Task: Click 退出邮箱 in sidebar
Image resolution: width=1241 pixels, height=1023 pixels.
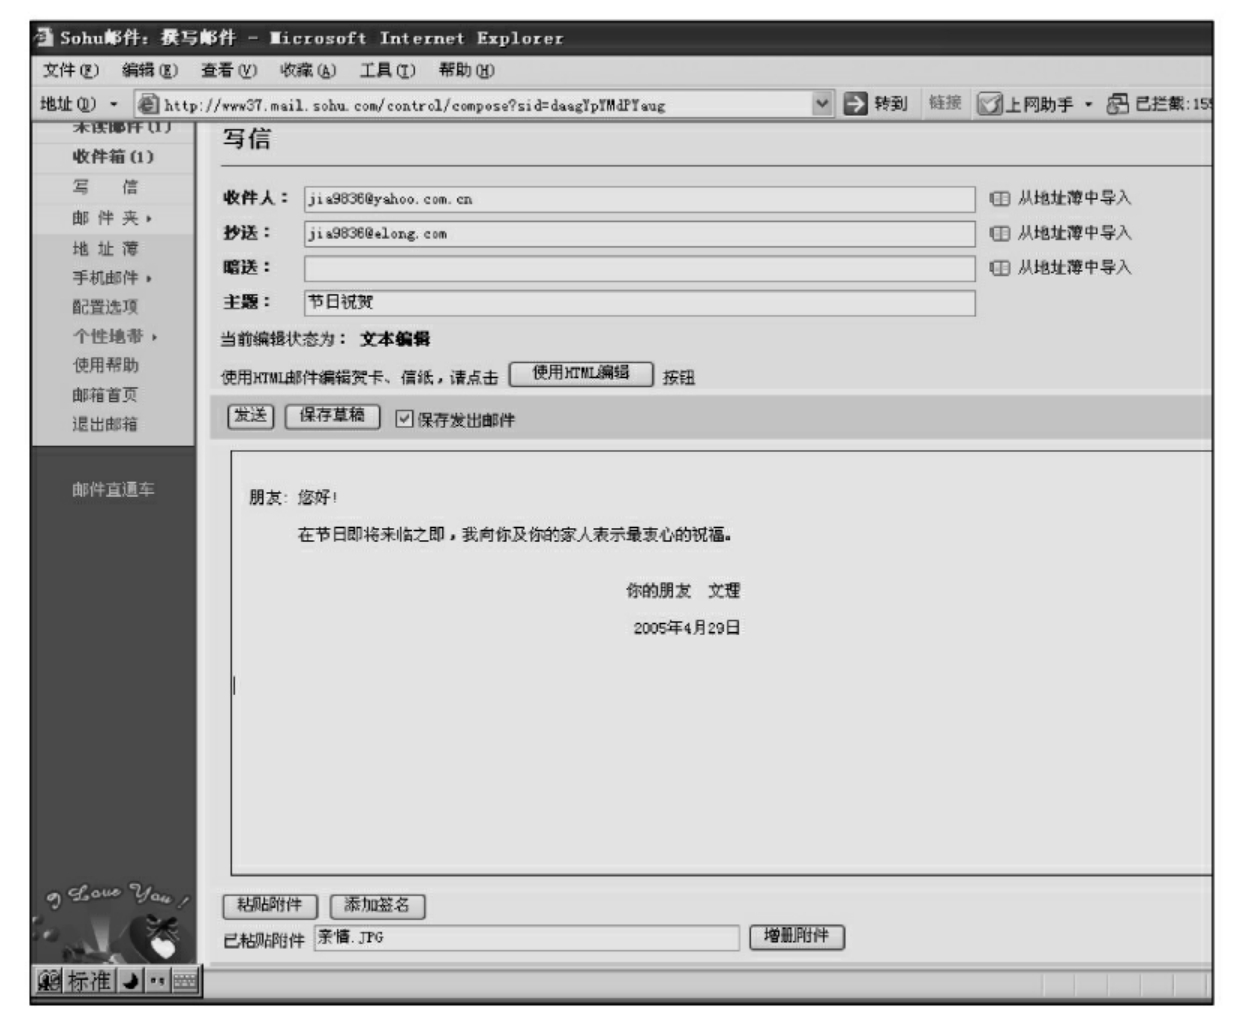Action: 105,425
